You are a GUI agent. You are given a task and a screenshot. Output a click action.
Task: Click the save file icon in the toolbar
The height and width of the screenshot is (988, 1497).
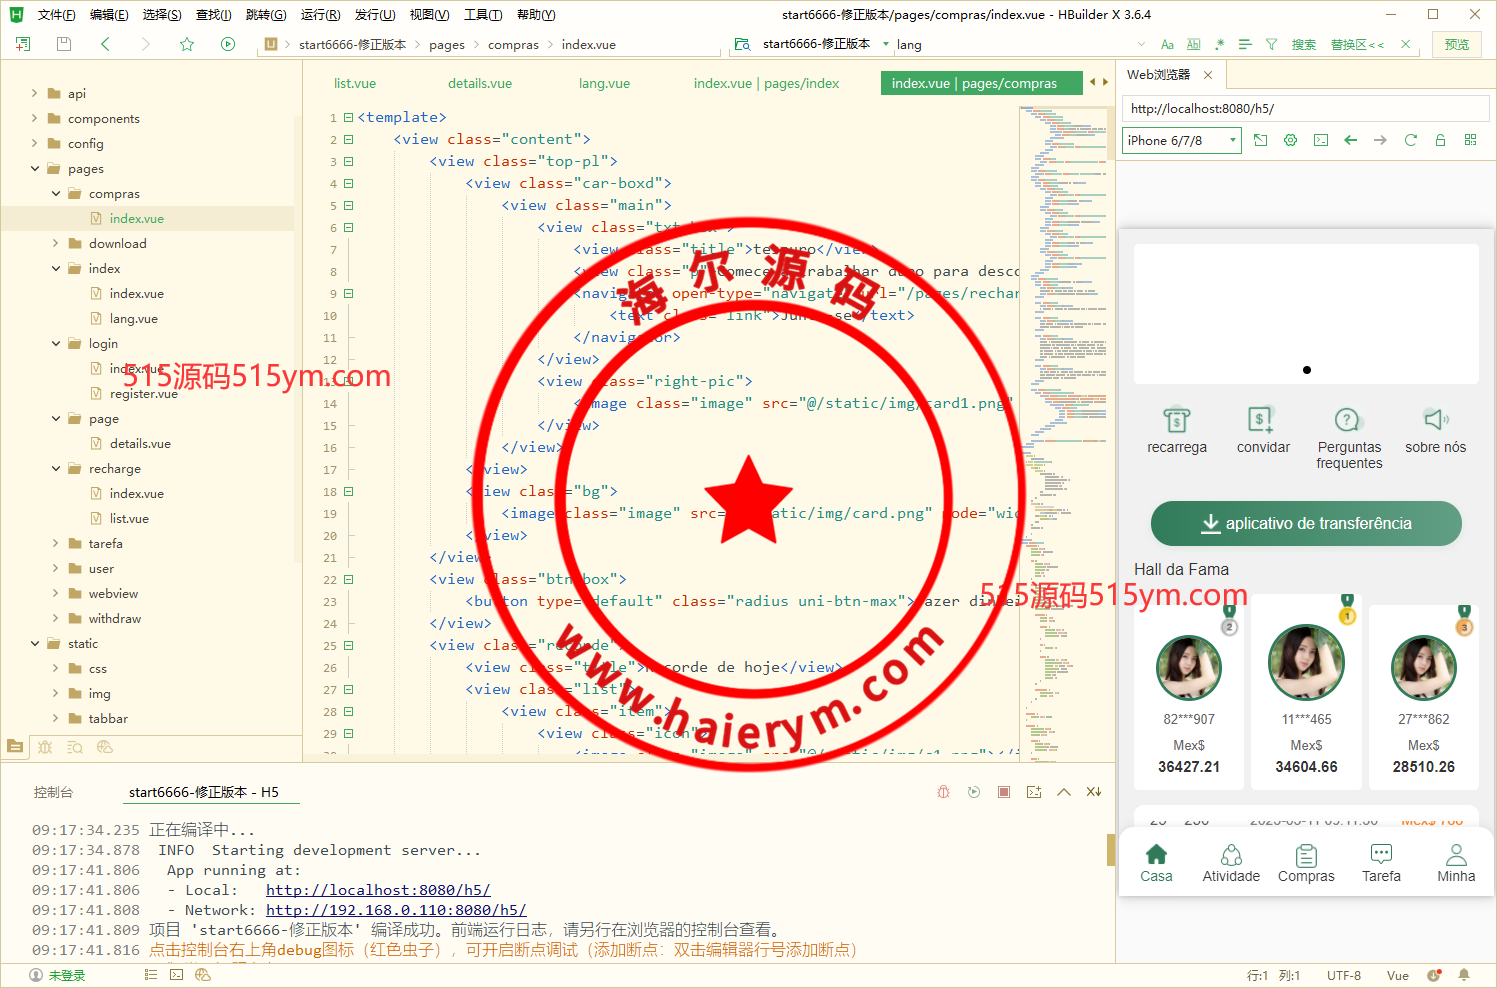point(62,44)
